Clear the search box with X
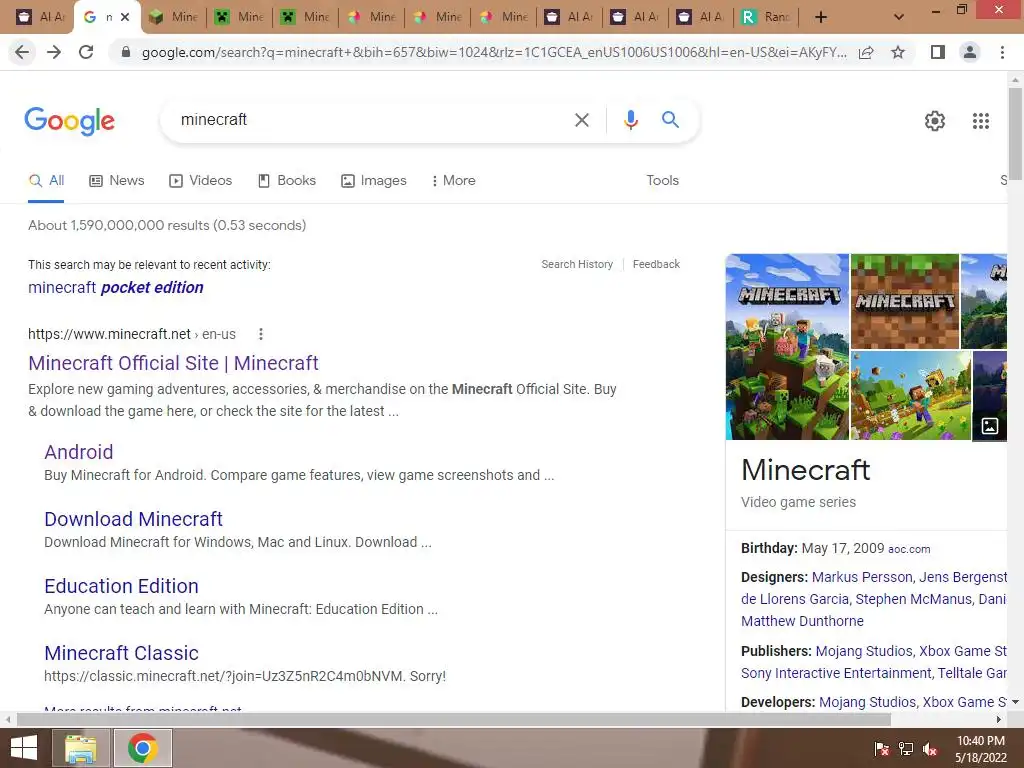The image size is (1024, 768). coord(581,120)
